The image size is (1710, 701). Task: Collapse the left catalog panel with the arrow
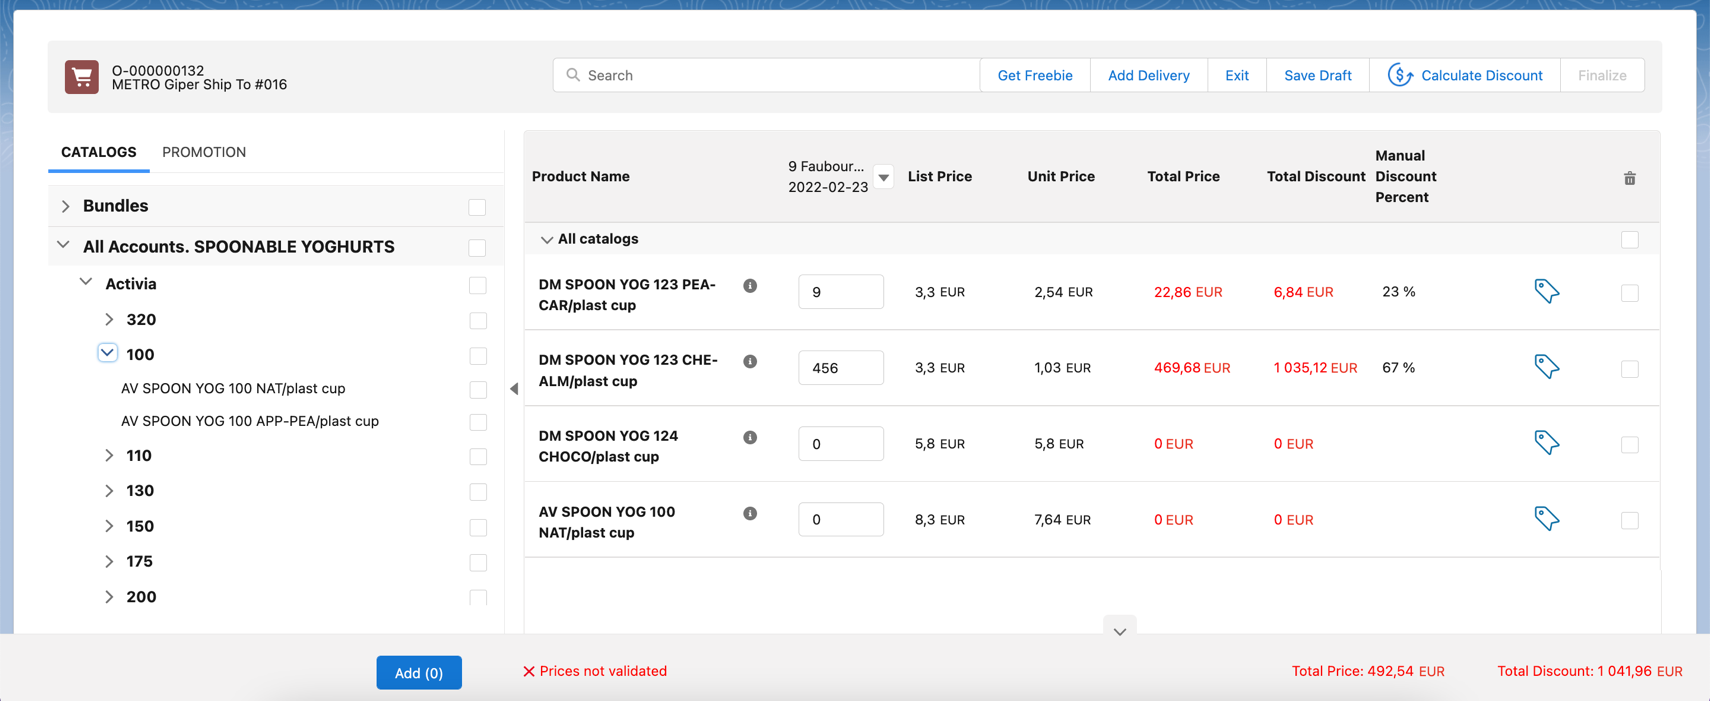514,389
